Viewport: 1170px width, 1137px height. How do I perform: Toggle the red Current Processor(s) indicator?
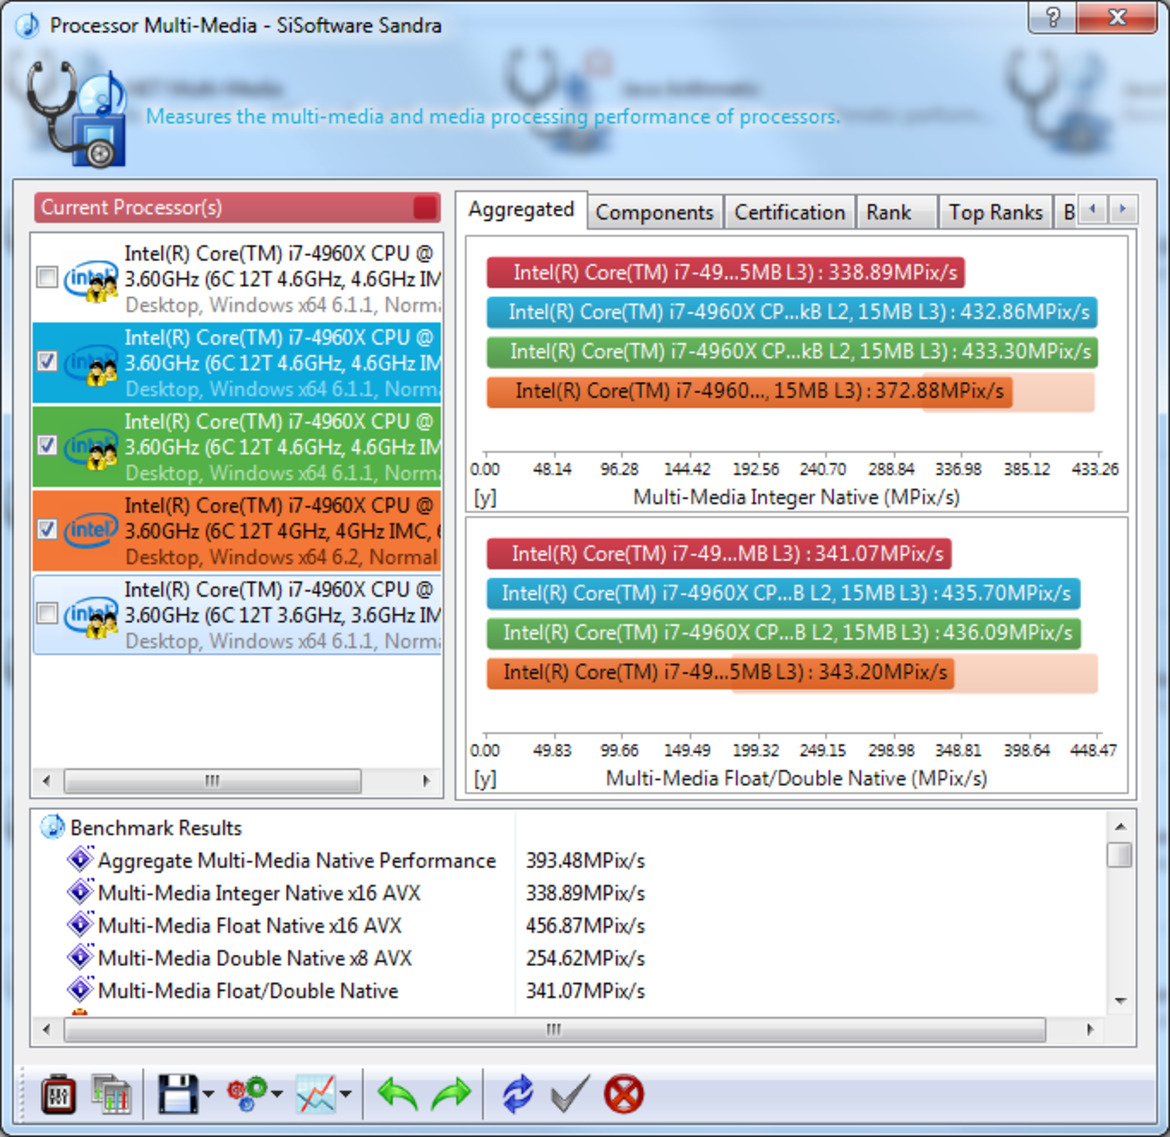click(425, 207)
